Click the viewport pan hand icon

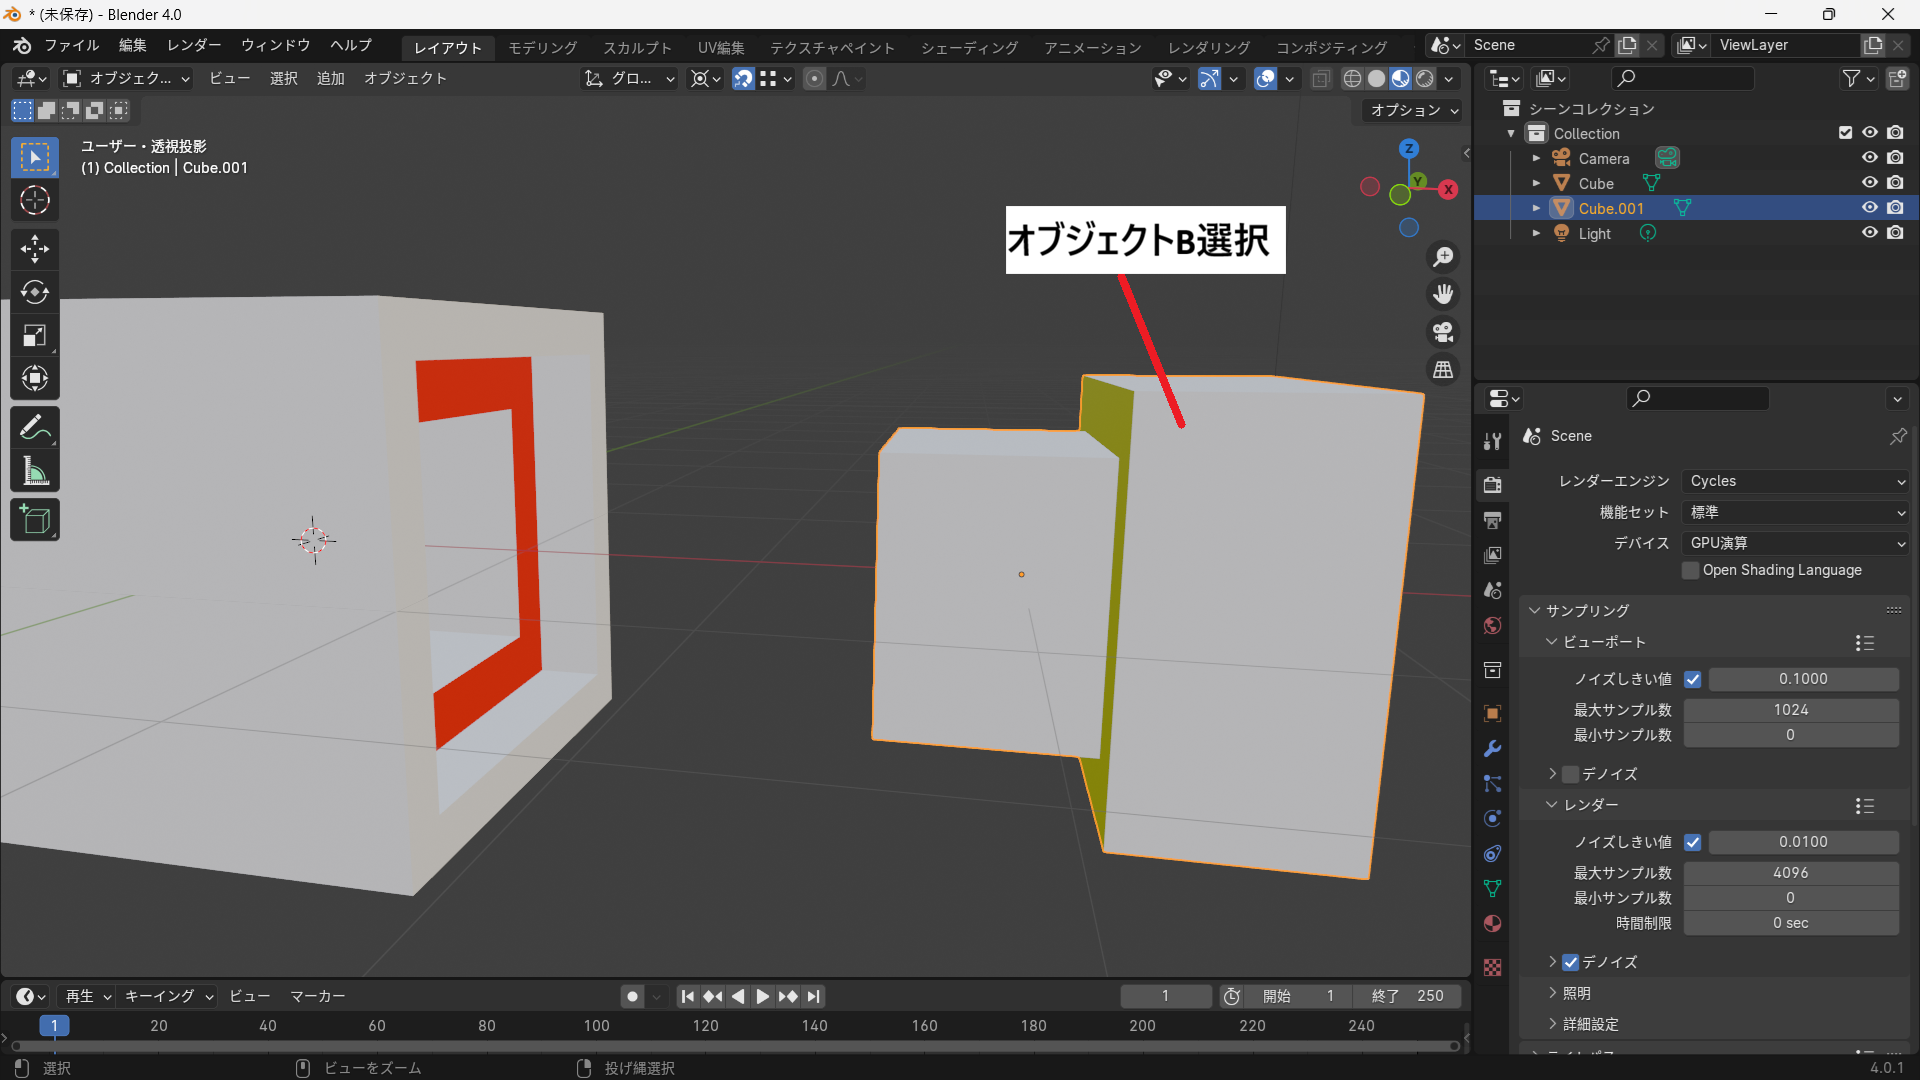[x=1443, y=294]
